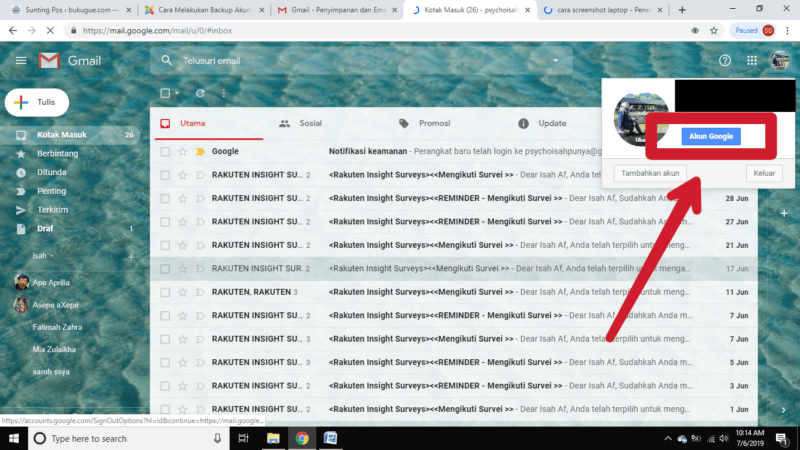
Task: Open the Google apps grid icon
Action: click(x=752, y=61)
